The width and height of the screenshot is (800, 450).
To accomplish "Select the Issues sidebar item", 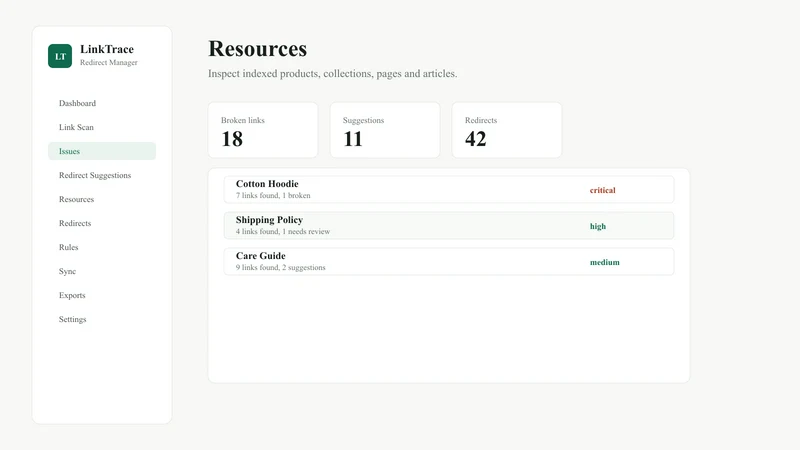I will point(102,151).
